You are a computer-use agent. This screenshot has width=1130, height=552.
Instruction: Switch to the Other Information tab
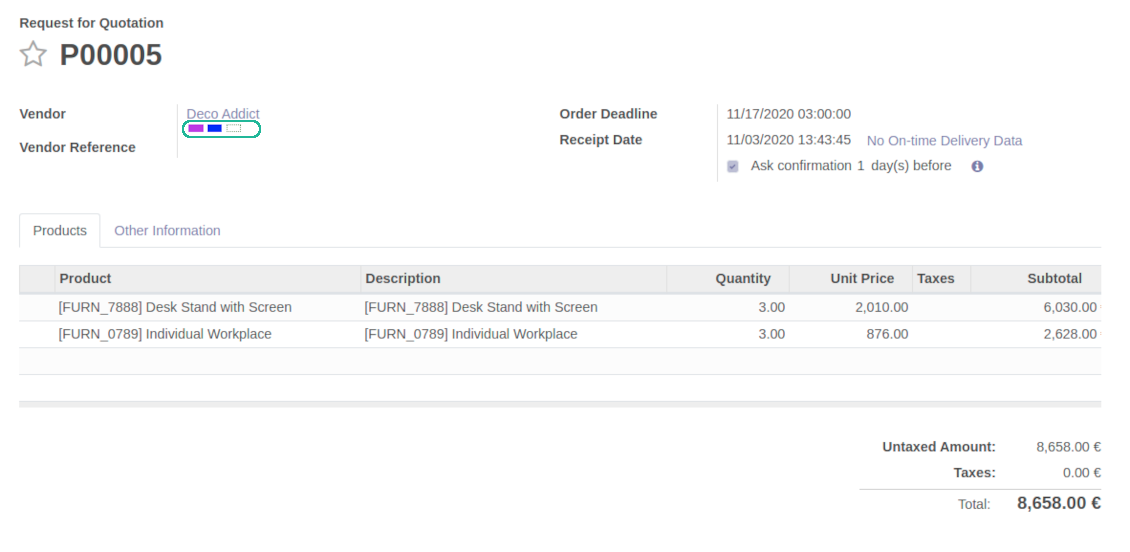point(167,231)
